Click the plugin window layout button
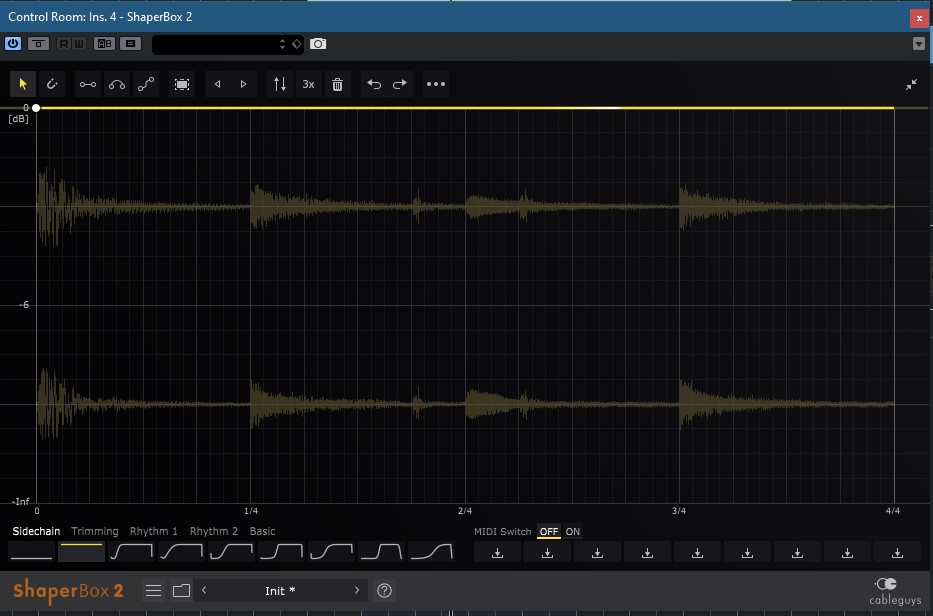The height and width of the screenshot is (616, 933). pyautogui.click(x=131, y=43)
